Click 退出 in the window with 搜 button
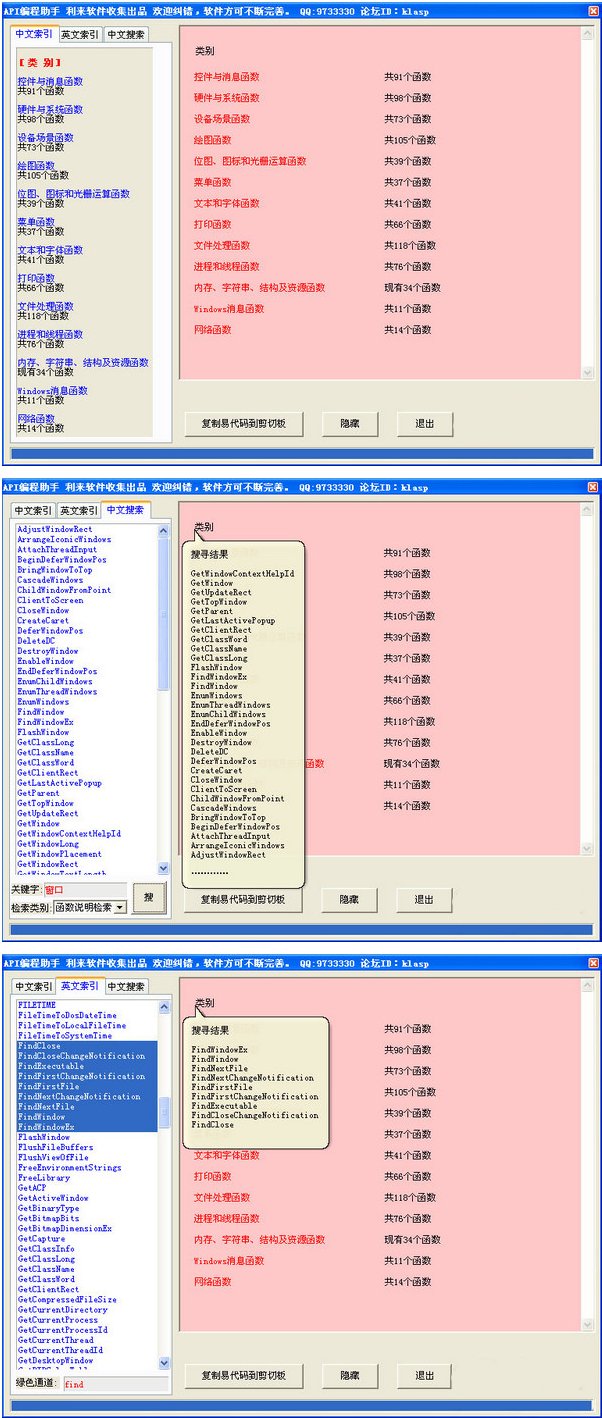This screenshot has width=602, height=1418. [x=424, y=899]
